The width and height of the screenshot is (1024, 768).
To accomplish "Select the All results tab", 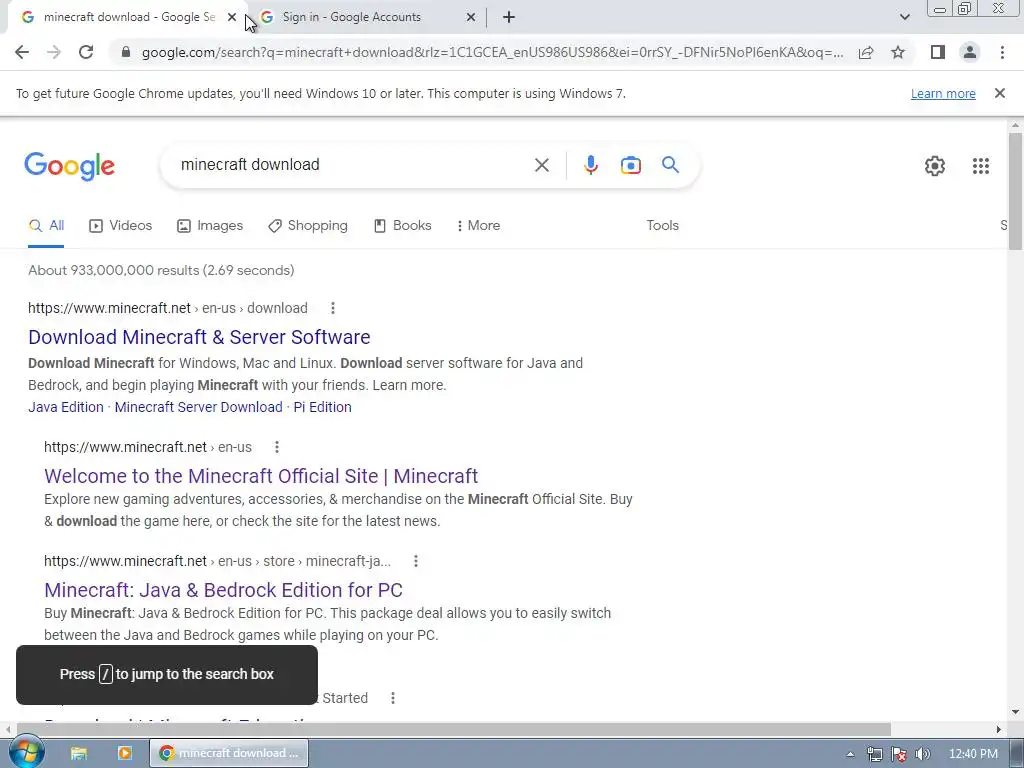I will 46,226.
